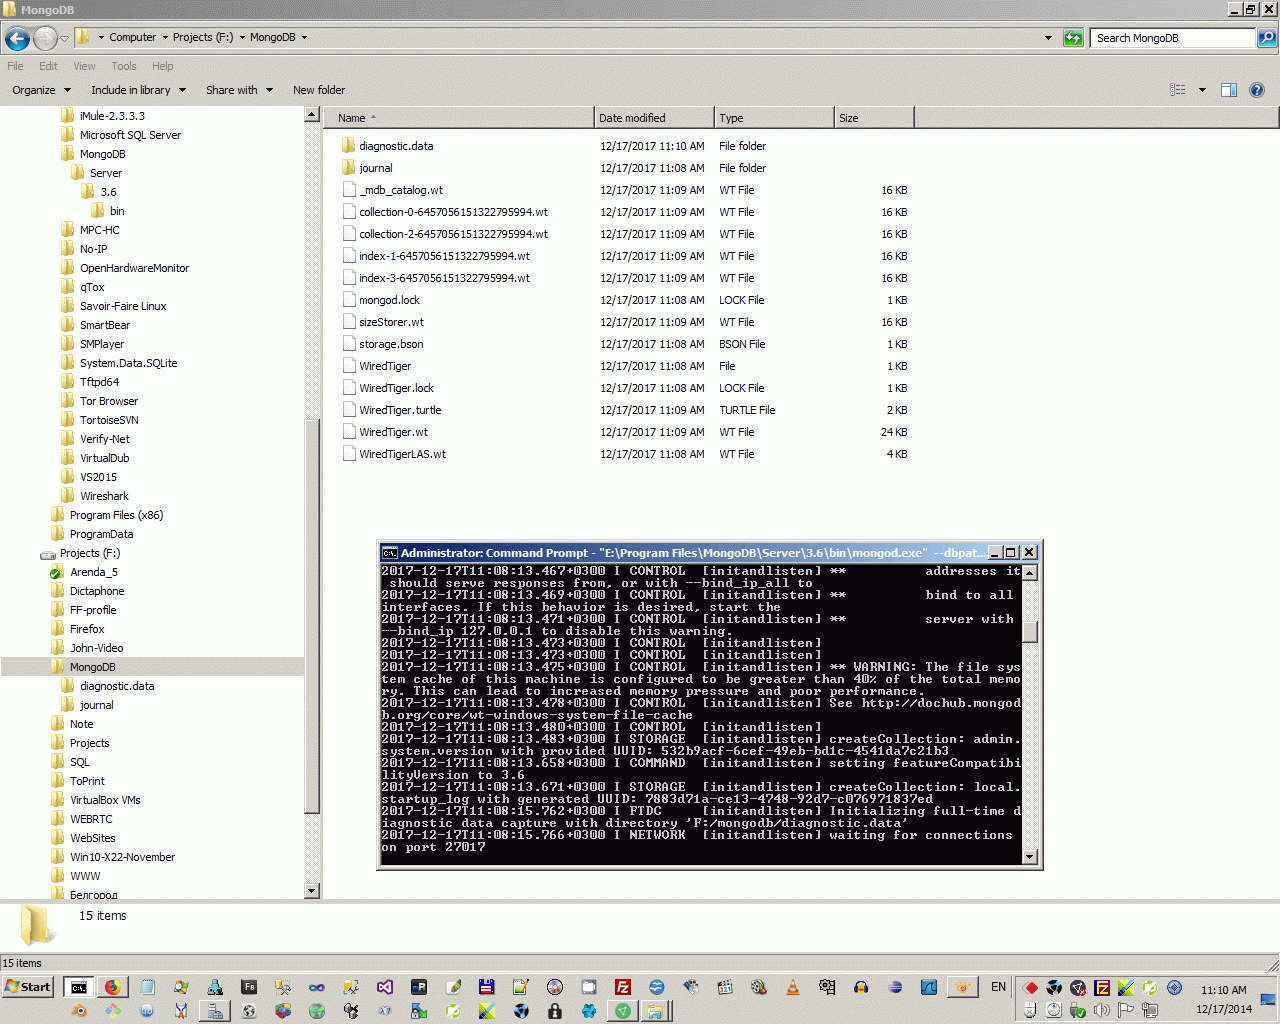Select the mongod.lock file

[x=389, y=300]
